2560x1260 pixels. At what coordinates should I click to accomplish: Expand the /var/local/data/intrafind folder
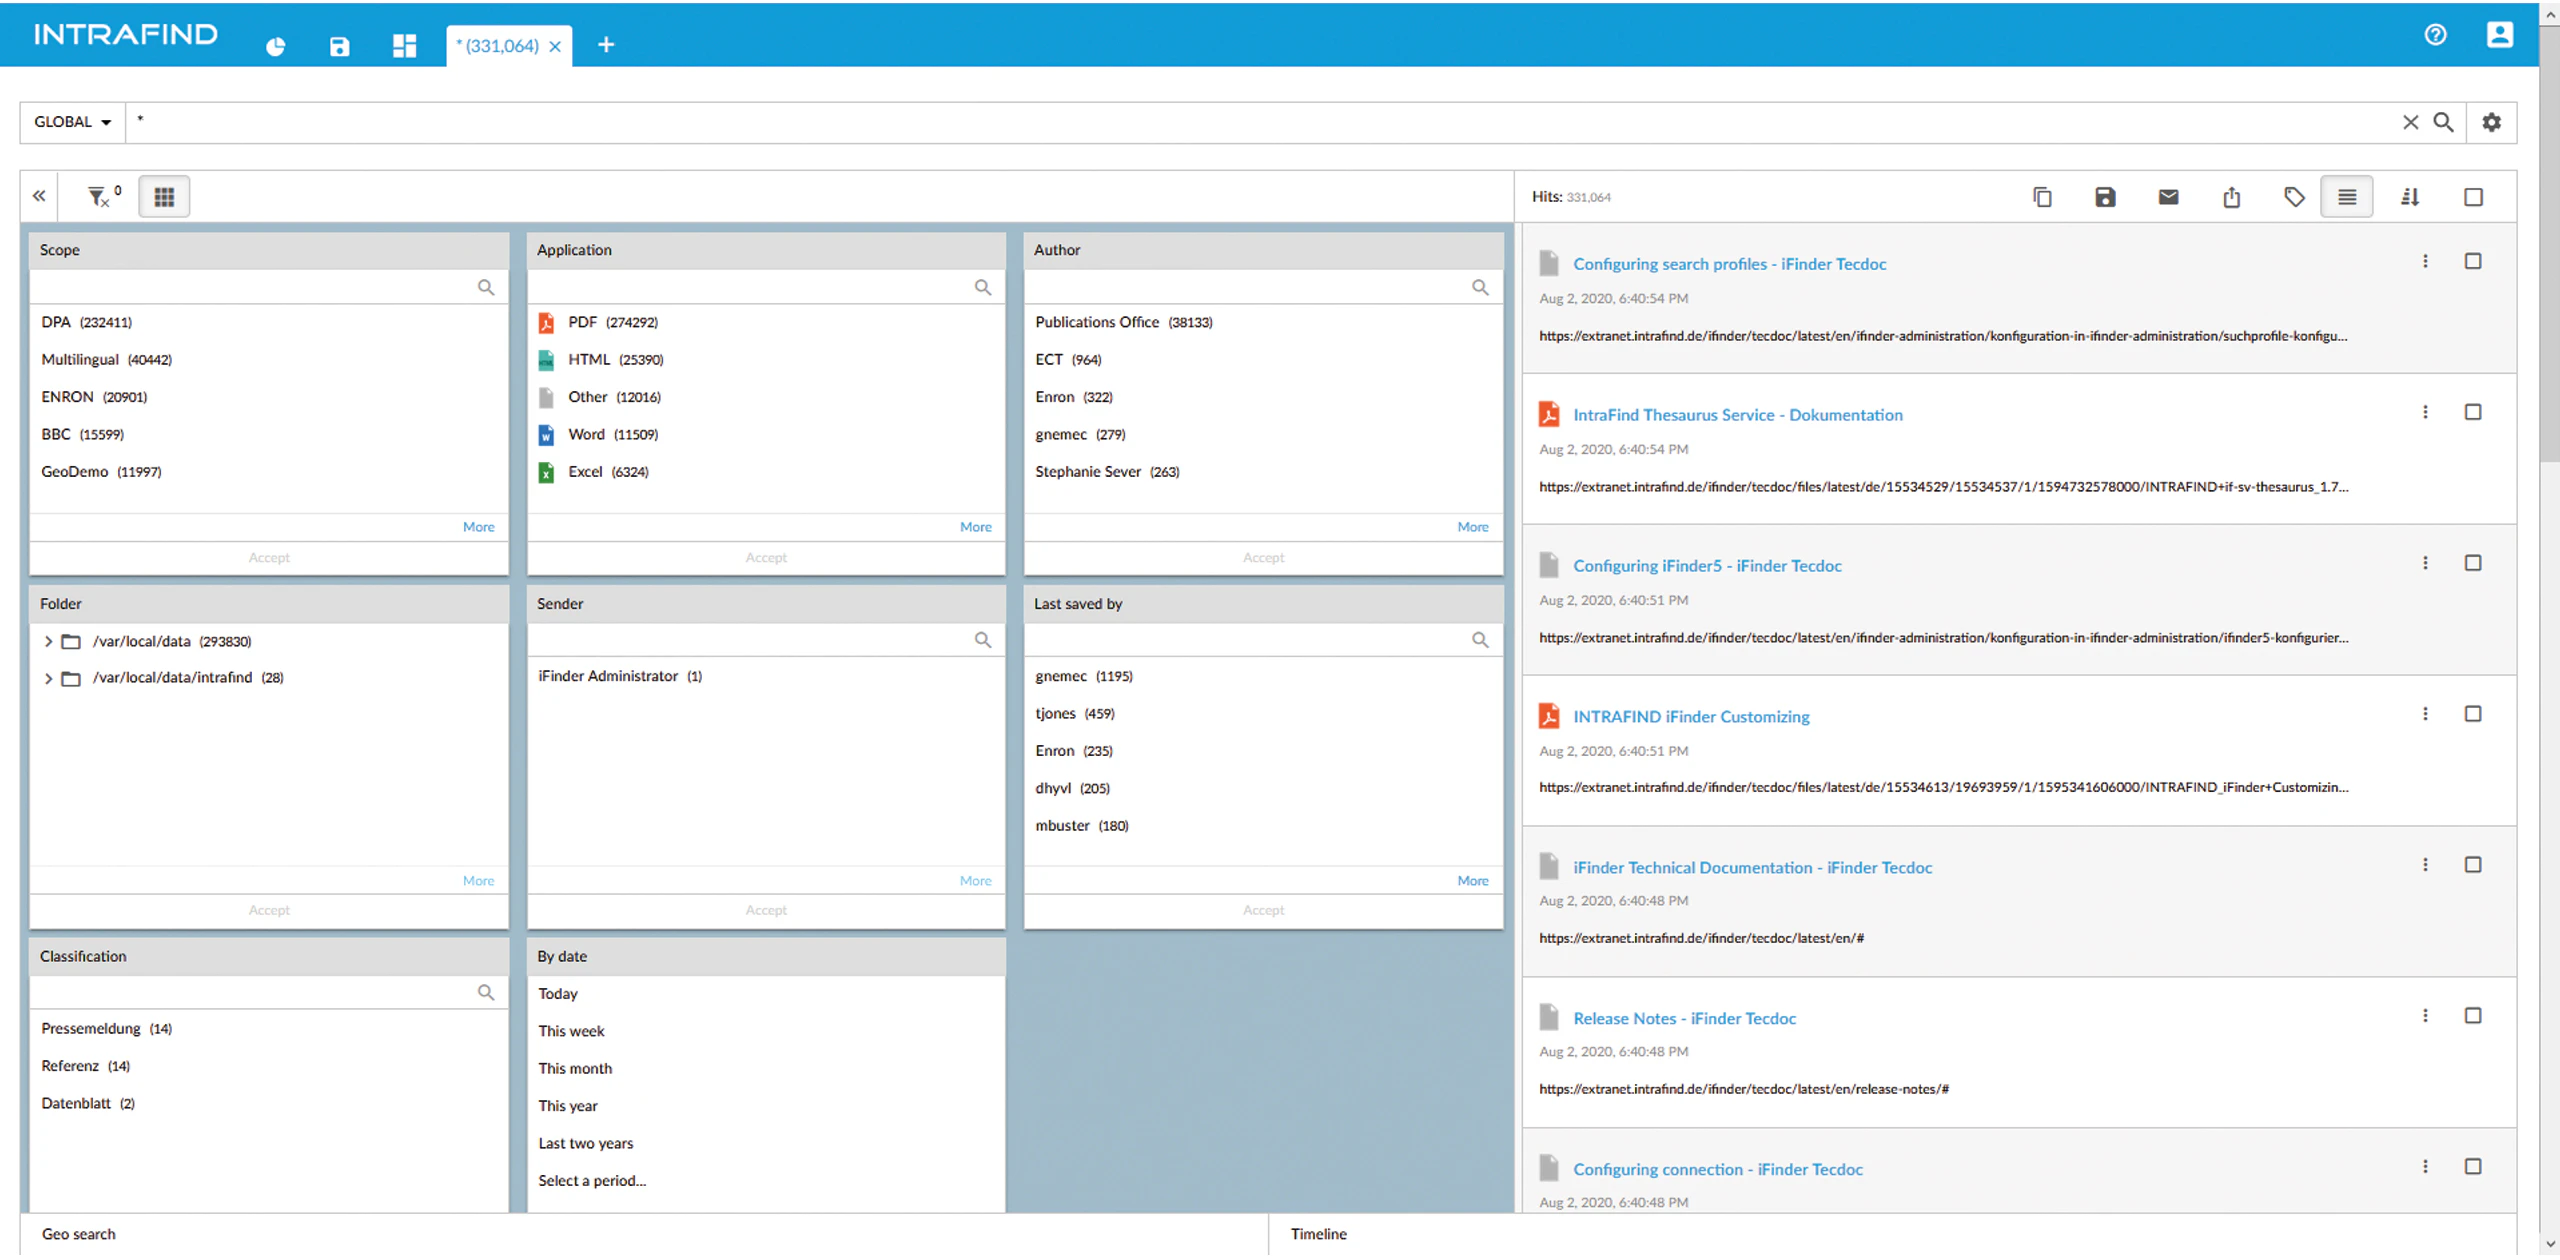[x=47, y=677]
